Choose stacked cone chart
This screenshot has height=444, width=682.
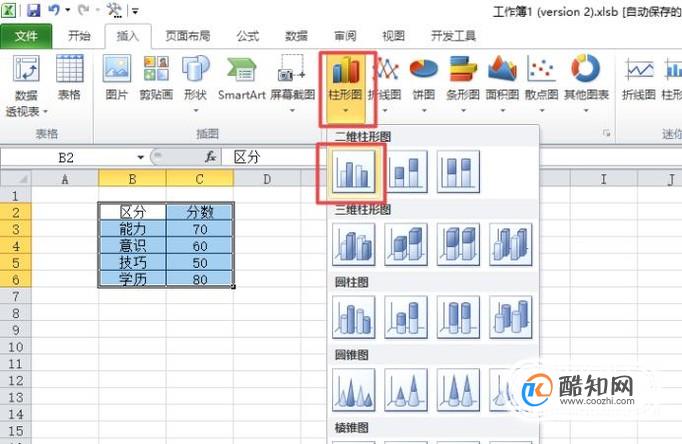[x=406, y=390]
